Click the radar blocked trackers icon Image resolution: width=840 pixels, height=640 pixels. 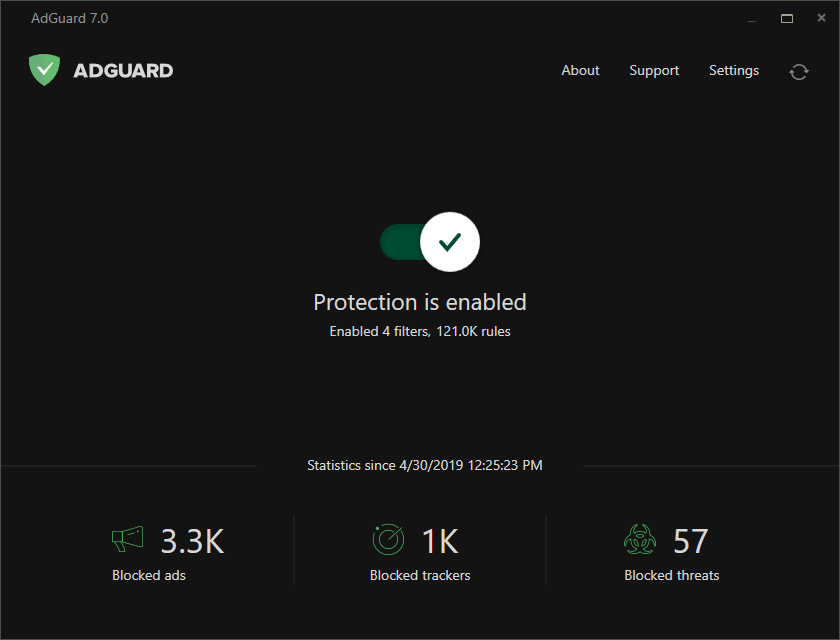pos(388,540)
